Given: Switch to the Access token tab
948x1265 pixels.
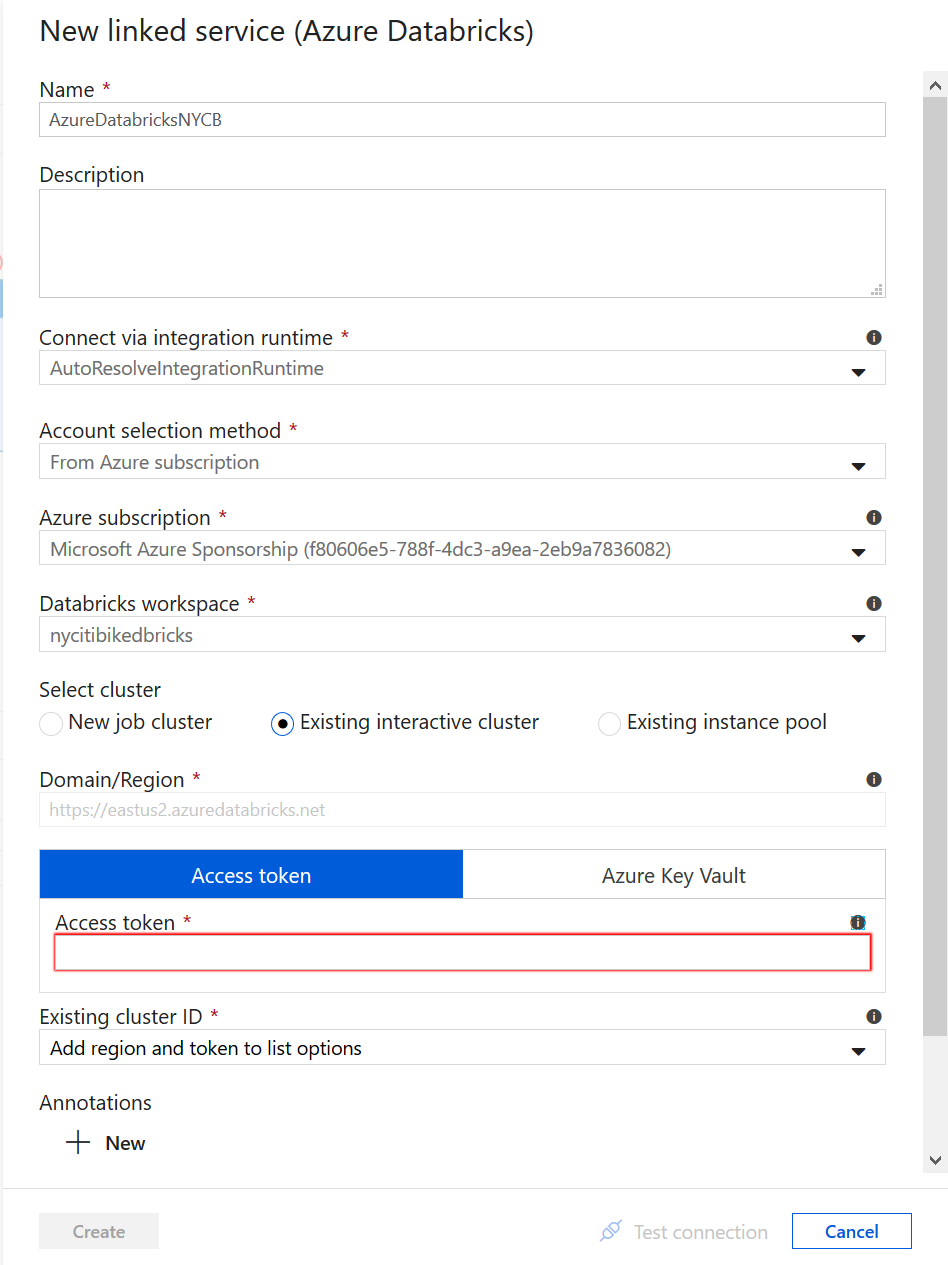Looking at the screenshot, I should pyautogui.click(x=250, y=873).
